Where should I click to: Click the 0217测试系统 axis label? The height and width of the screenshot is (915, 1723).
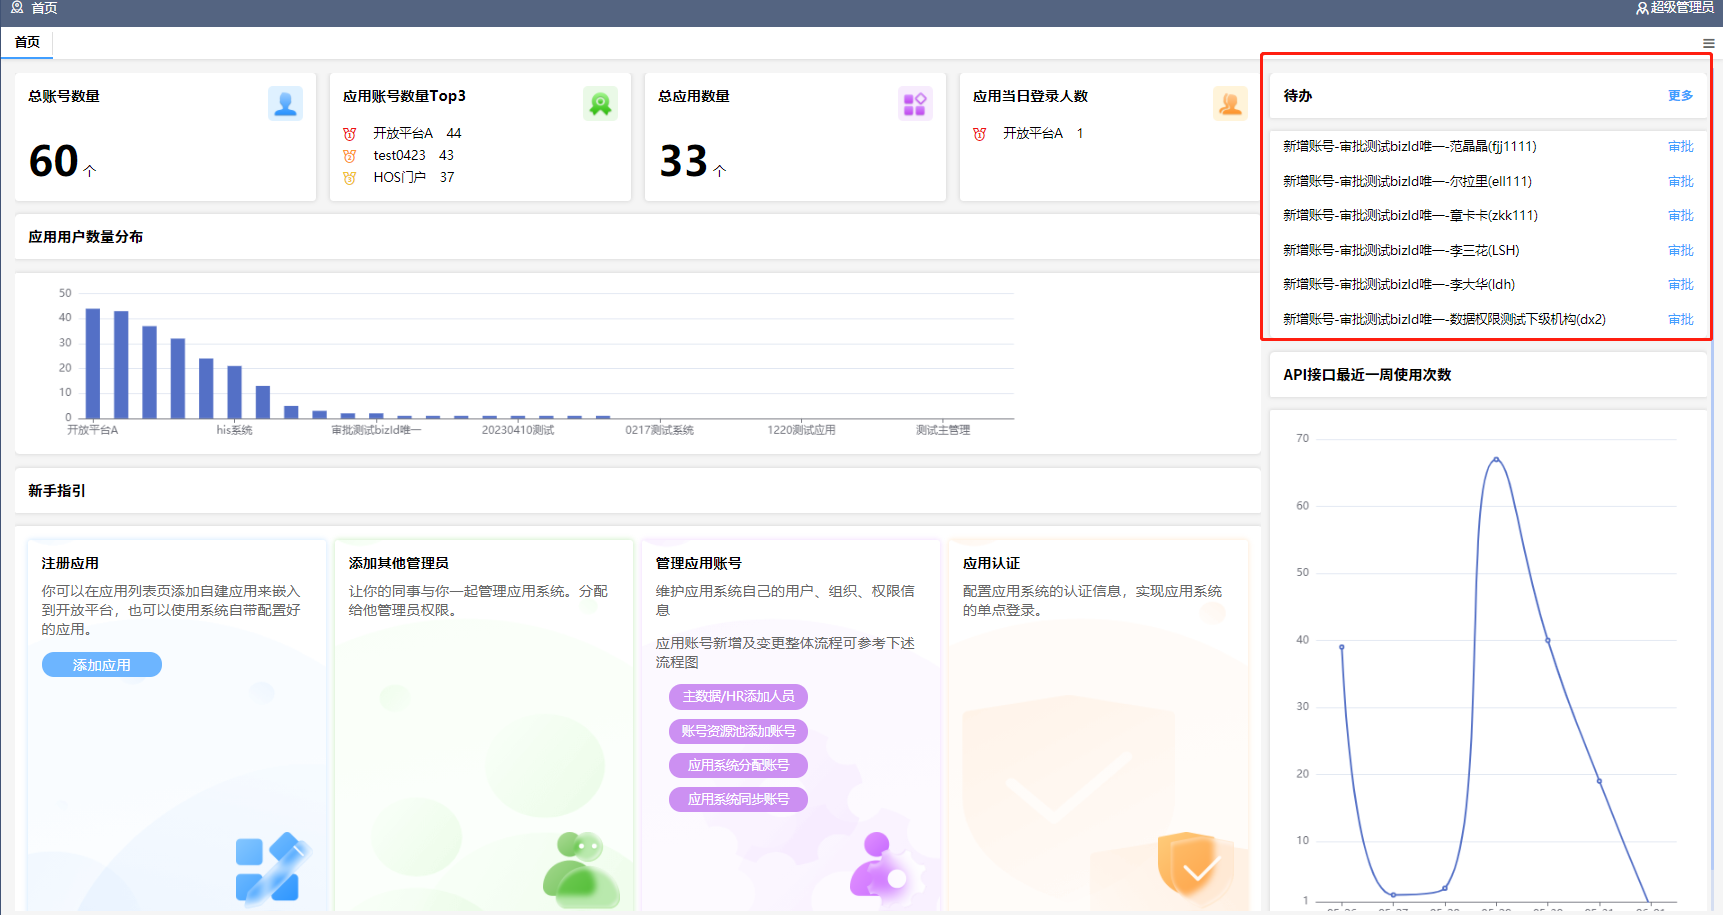pyautogui.click(x=660, y=431)
